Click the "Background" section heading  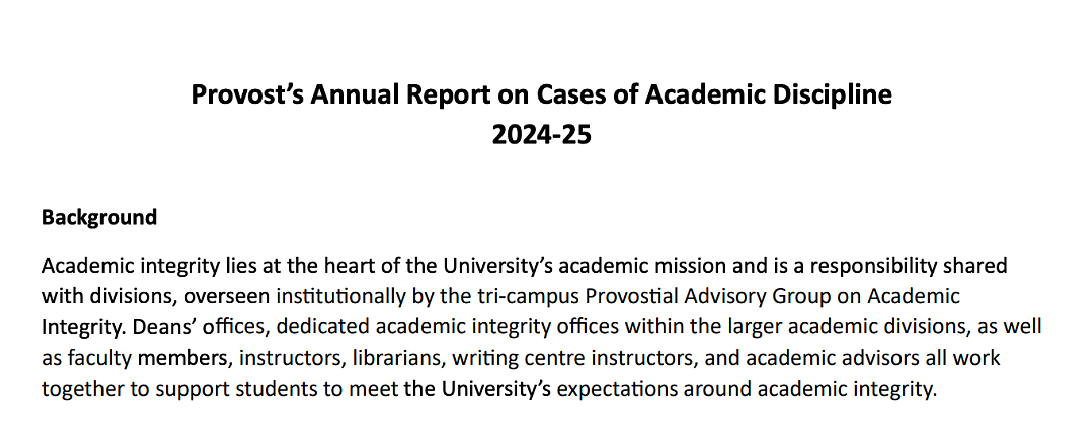(x=99, y=218)
